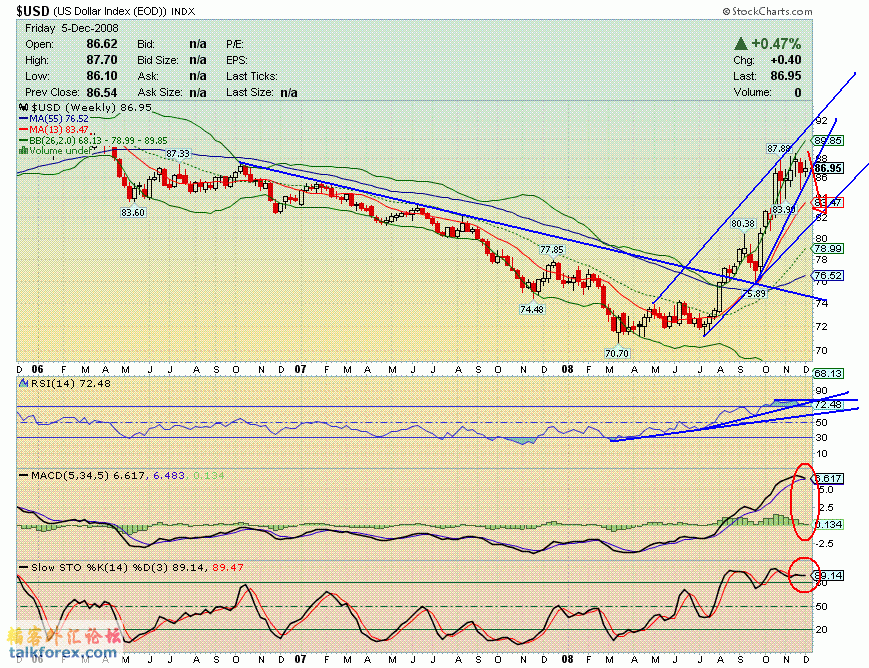Click the candlestick icon beside $USD (Weekly)
869x668 pixels.
23,108
